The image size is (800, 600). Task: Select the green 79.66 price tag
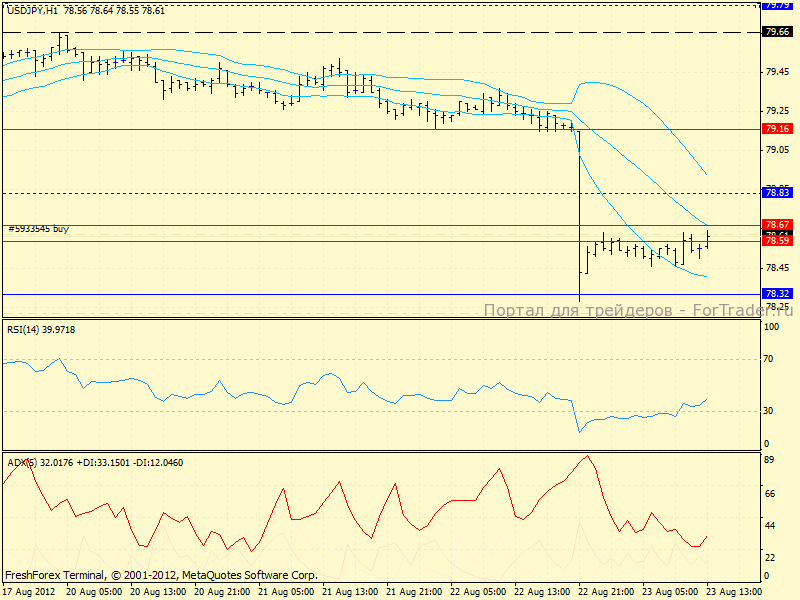777,32
